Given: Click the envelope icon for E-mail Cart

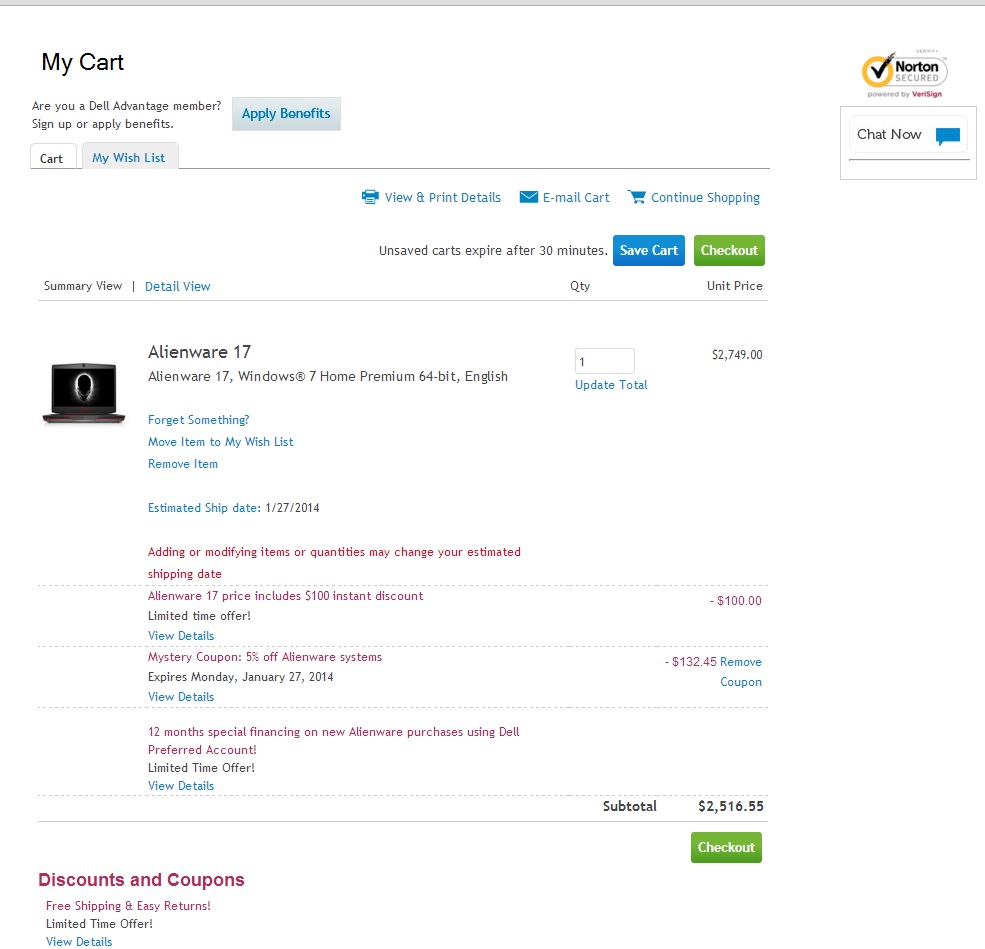Looking at the screenshot, I should pyautogui.click(x=529, y=197).
